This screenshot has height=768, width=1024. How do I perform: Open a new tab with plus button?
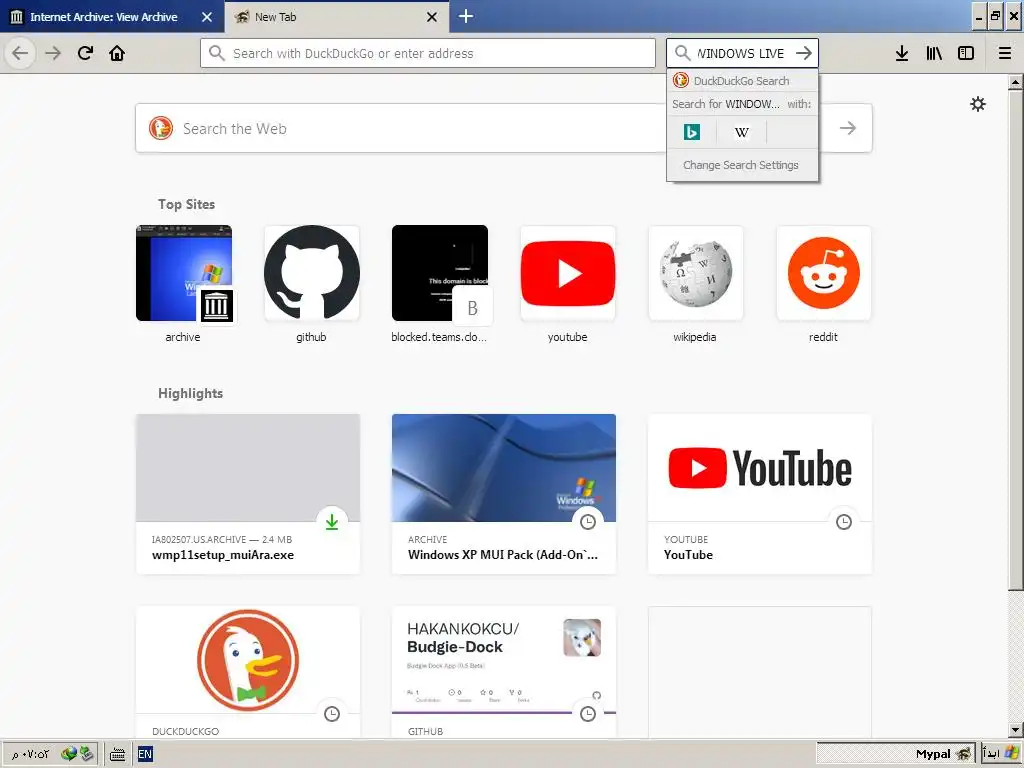pyautogui.click(x=466, y=16)
